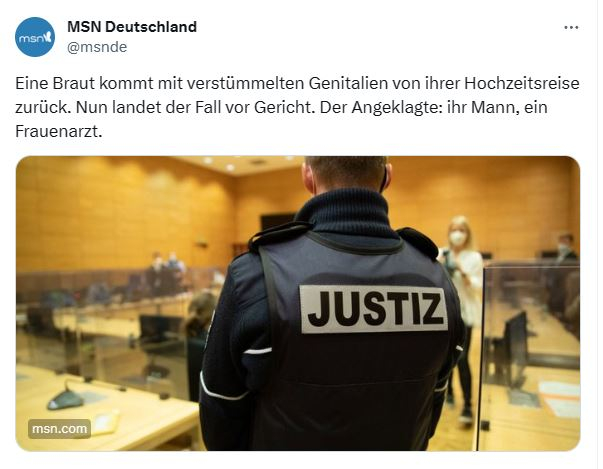This screenshot has height=469, width=603.
Task: Click the MSN Deutschland display name
Action: tap(132, 27)
